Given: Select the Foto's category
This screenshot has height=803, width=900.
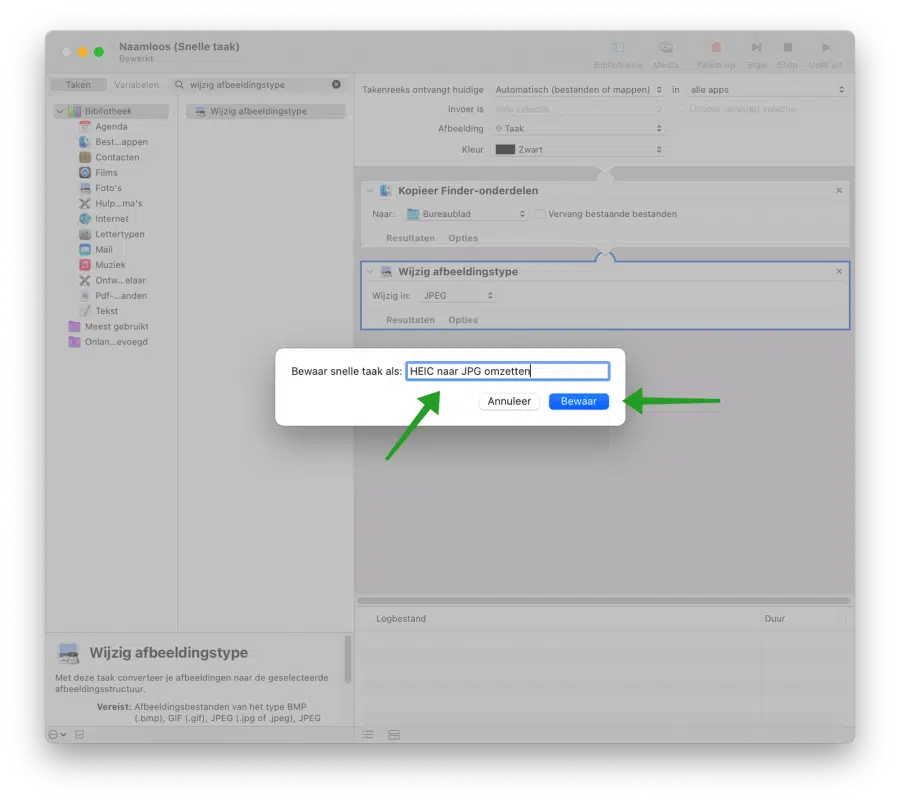Looking at the screenshot, I should [108, 188].
